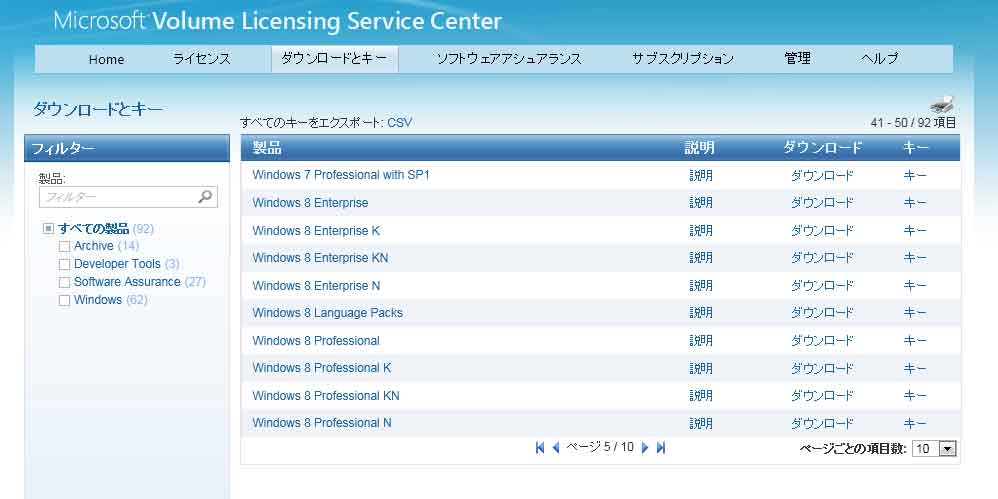
Task: Open the ライセンス menu
Action: (202, 59)
